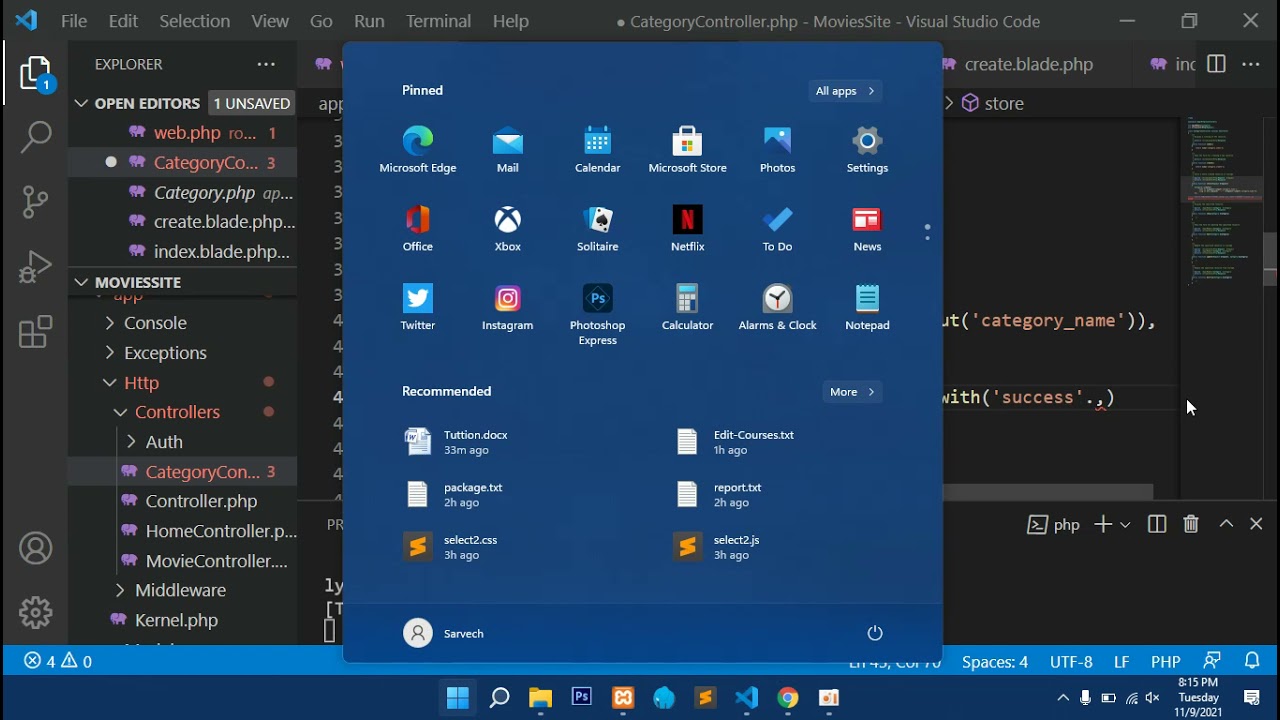Open the Accounts menu in VS Code

[36, 549]
